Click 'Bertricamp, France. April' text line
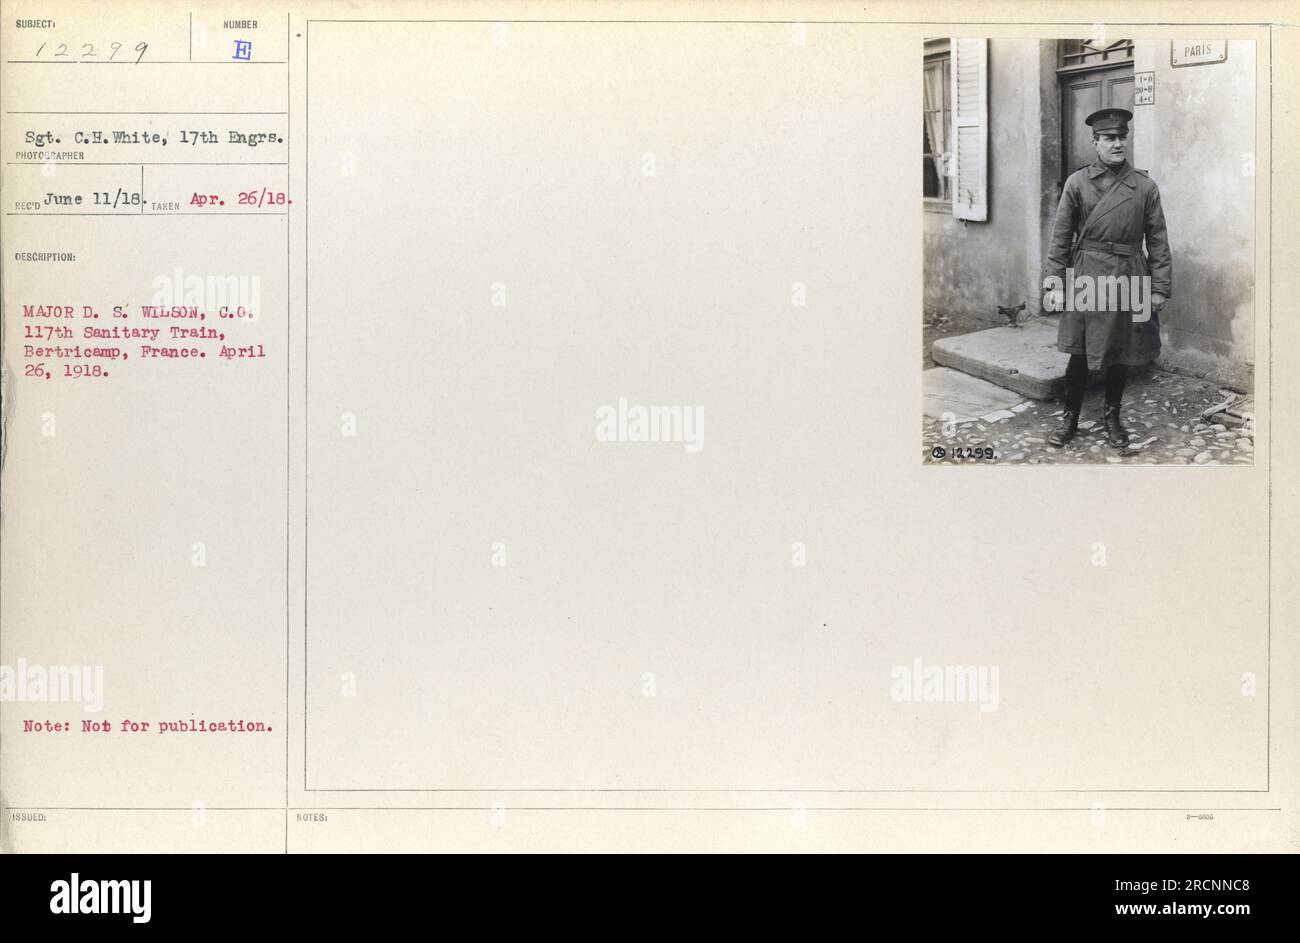This screenshot has width=1300, height=943. click(144, 352)
